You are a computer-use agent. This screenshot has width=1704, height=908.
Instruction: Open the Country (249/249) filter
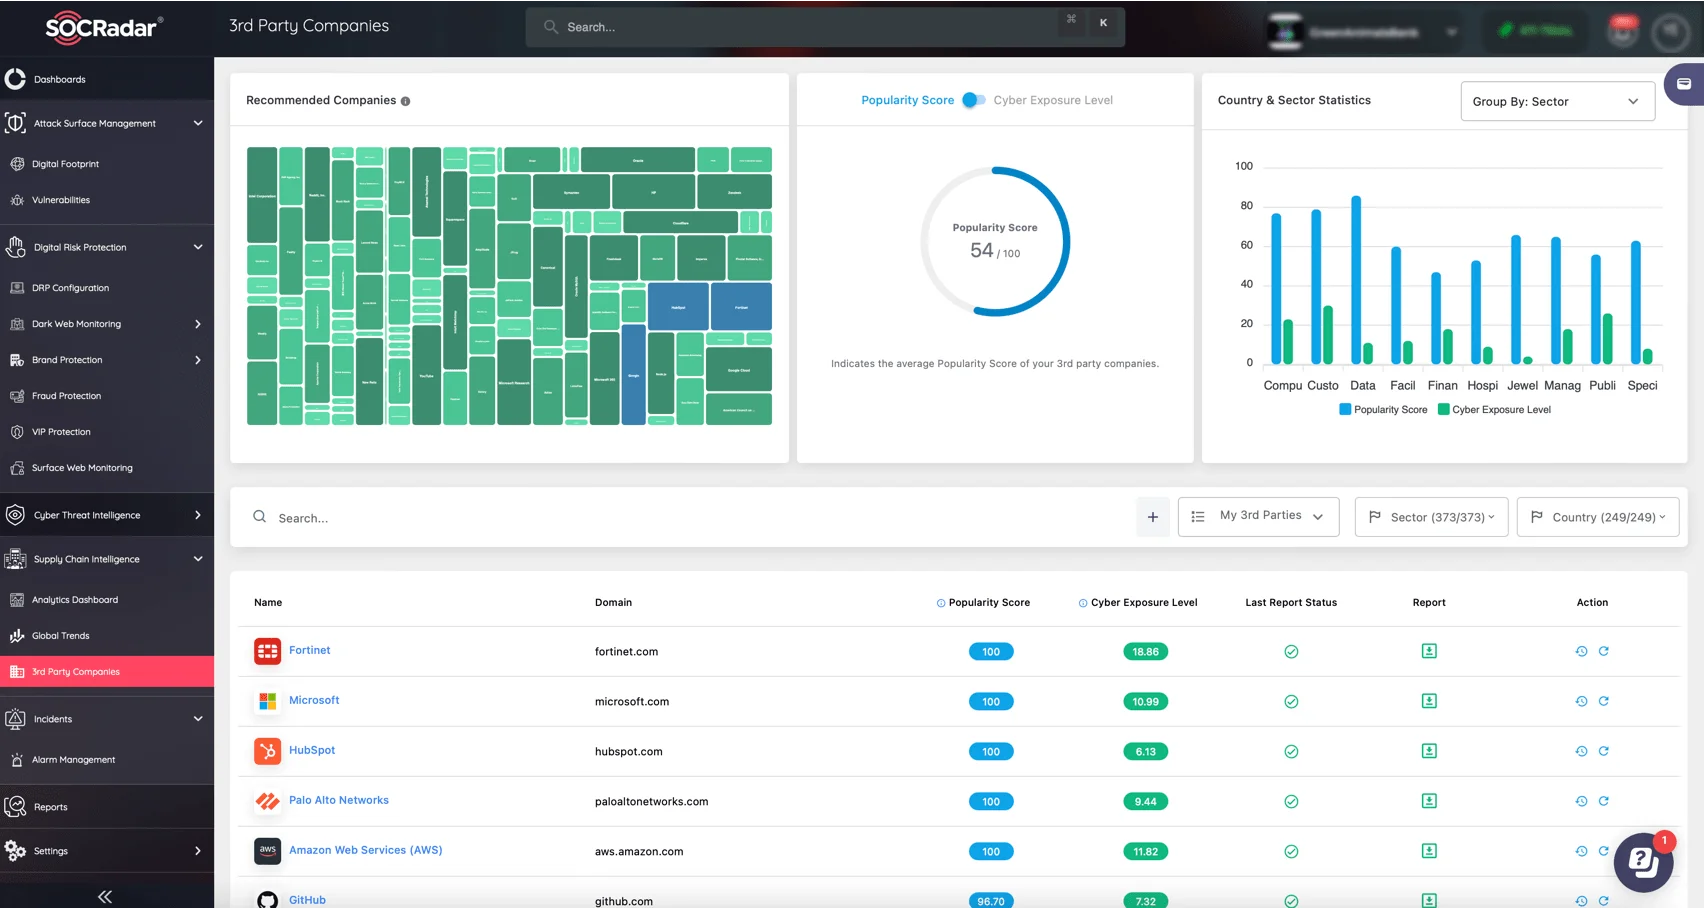tap(1597, 516)
